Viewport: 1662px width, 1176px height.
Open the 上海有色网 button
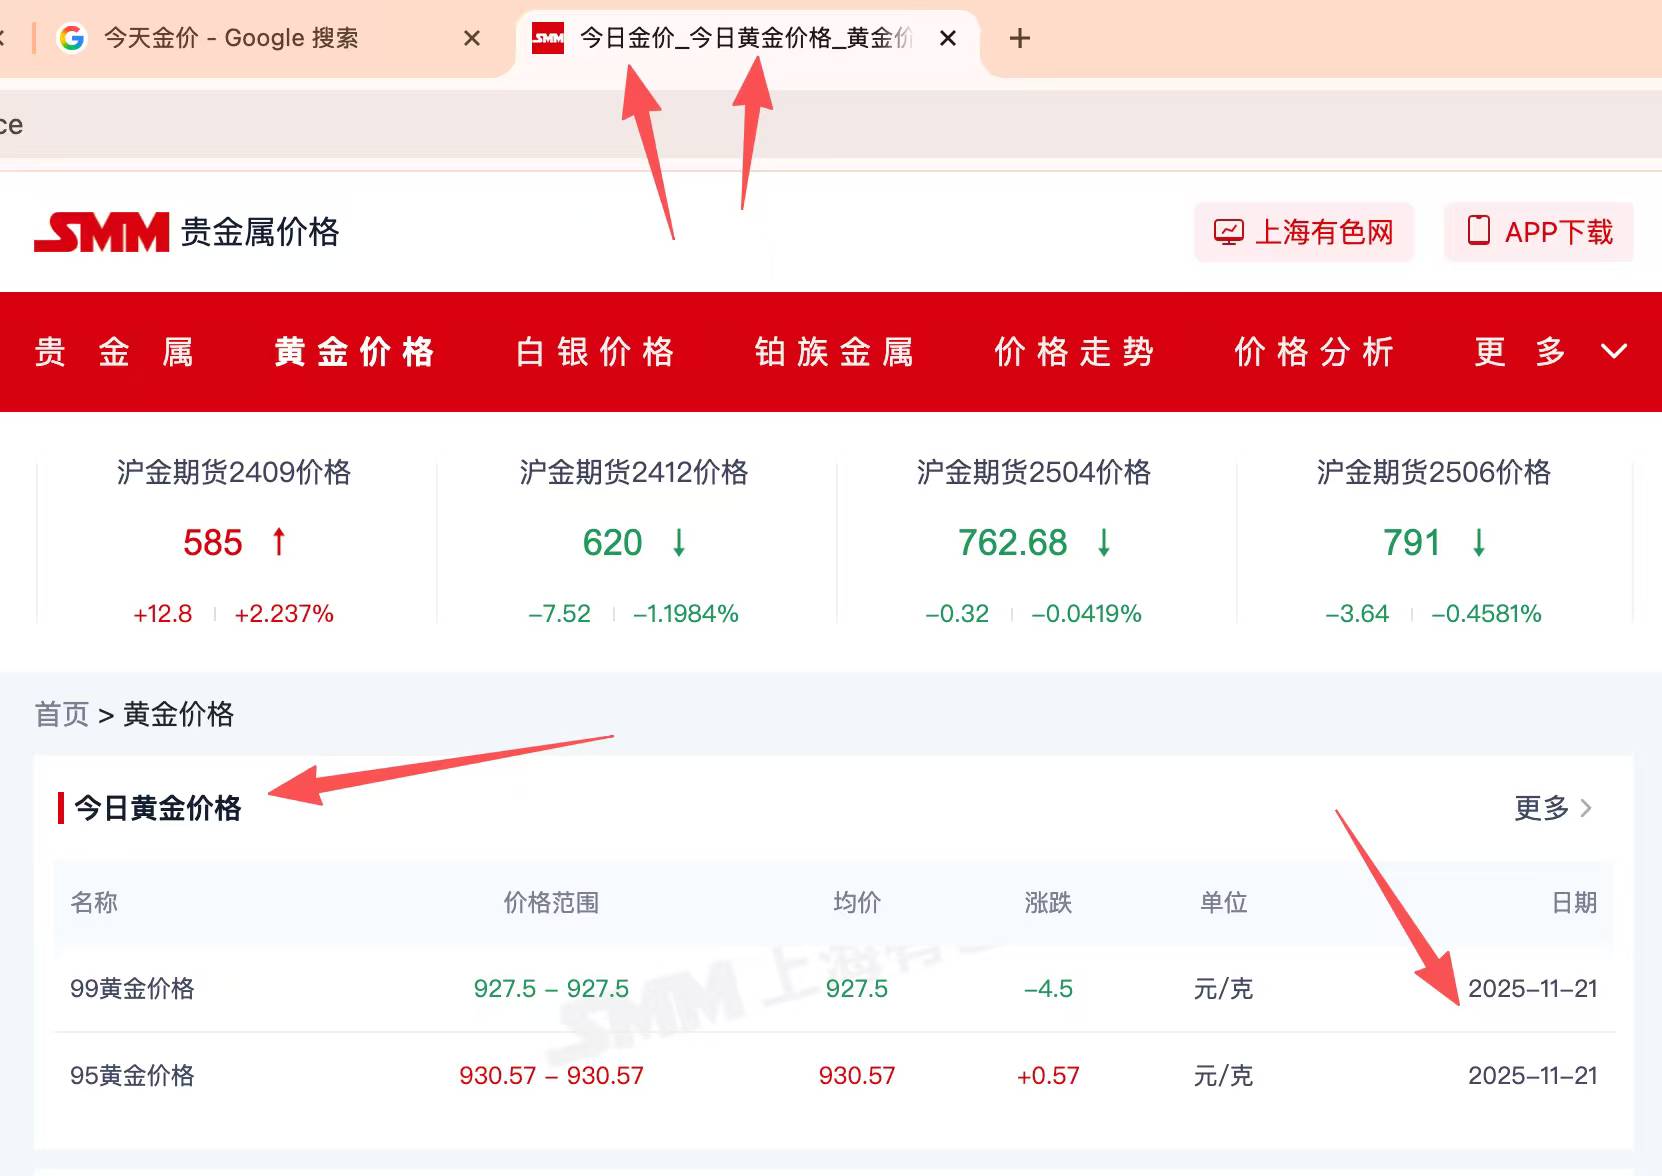tap(1304, 232)
